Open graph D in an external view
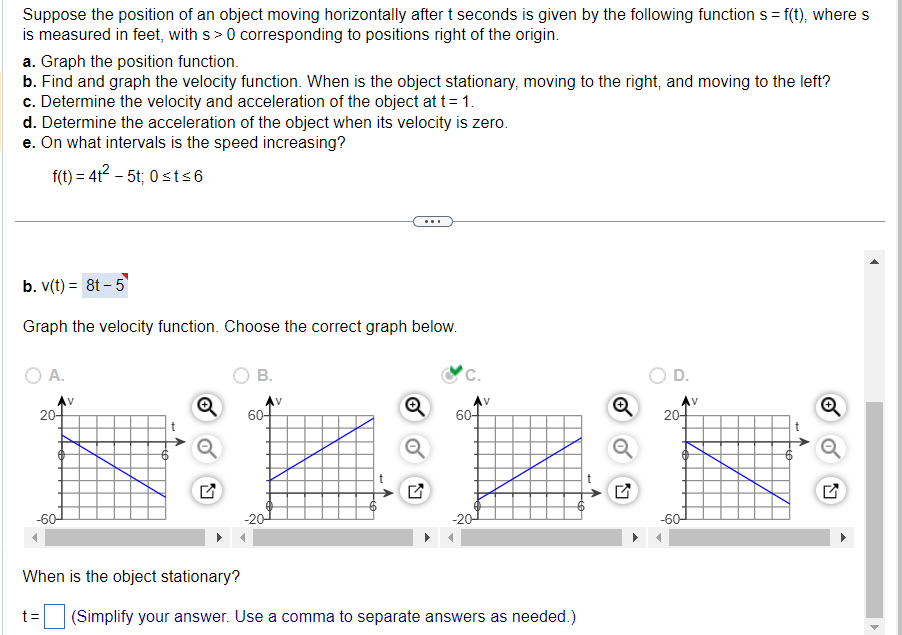The image size is (902, 635). tap(830, 491)
